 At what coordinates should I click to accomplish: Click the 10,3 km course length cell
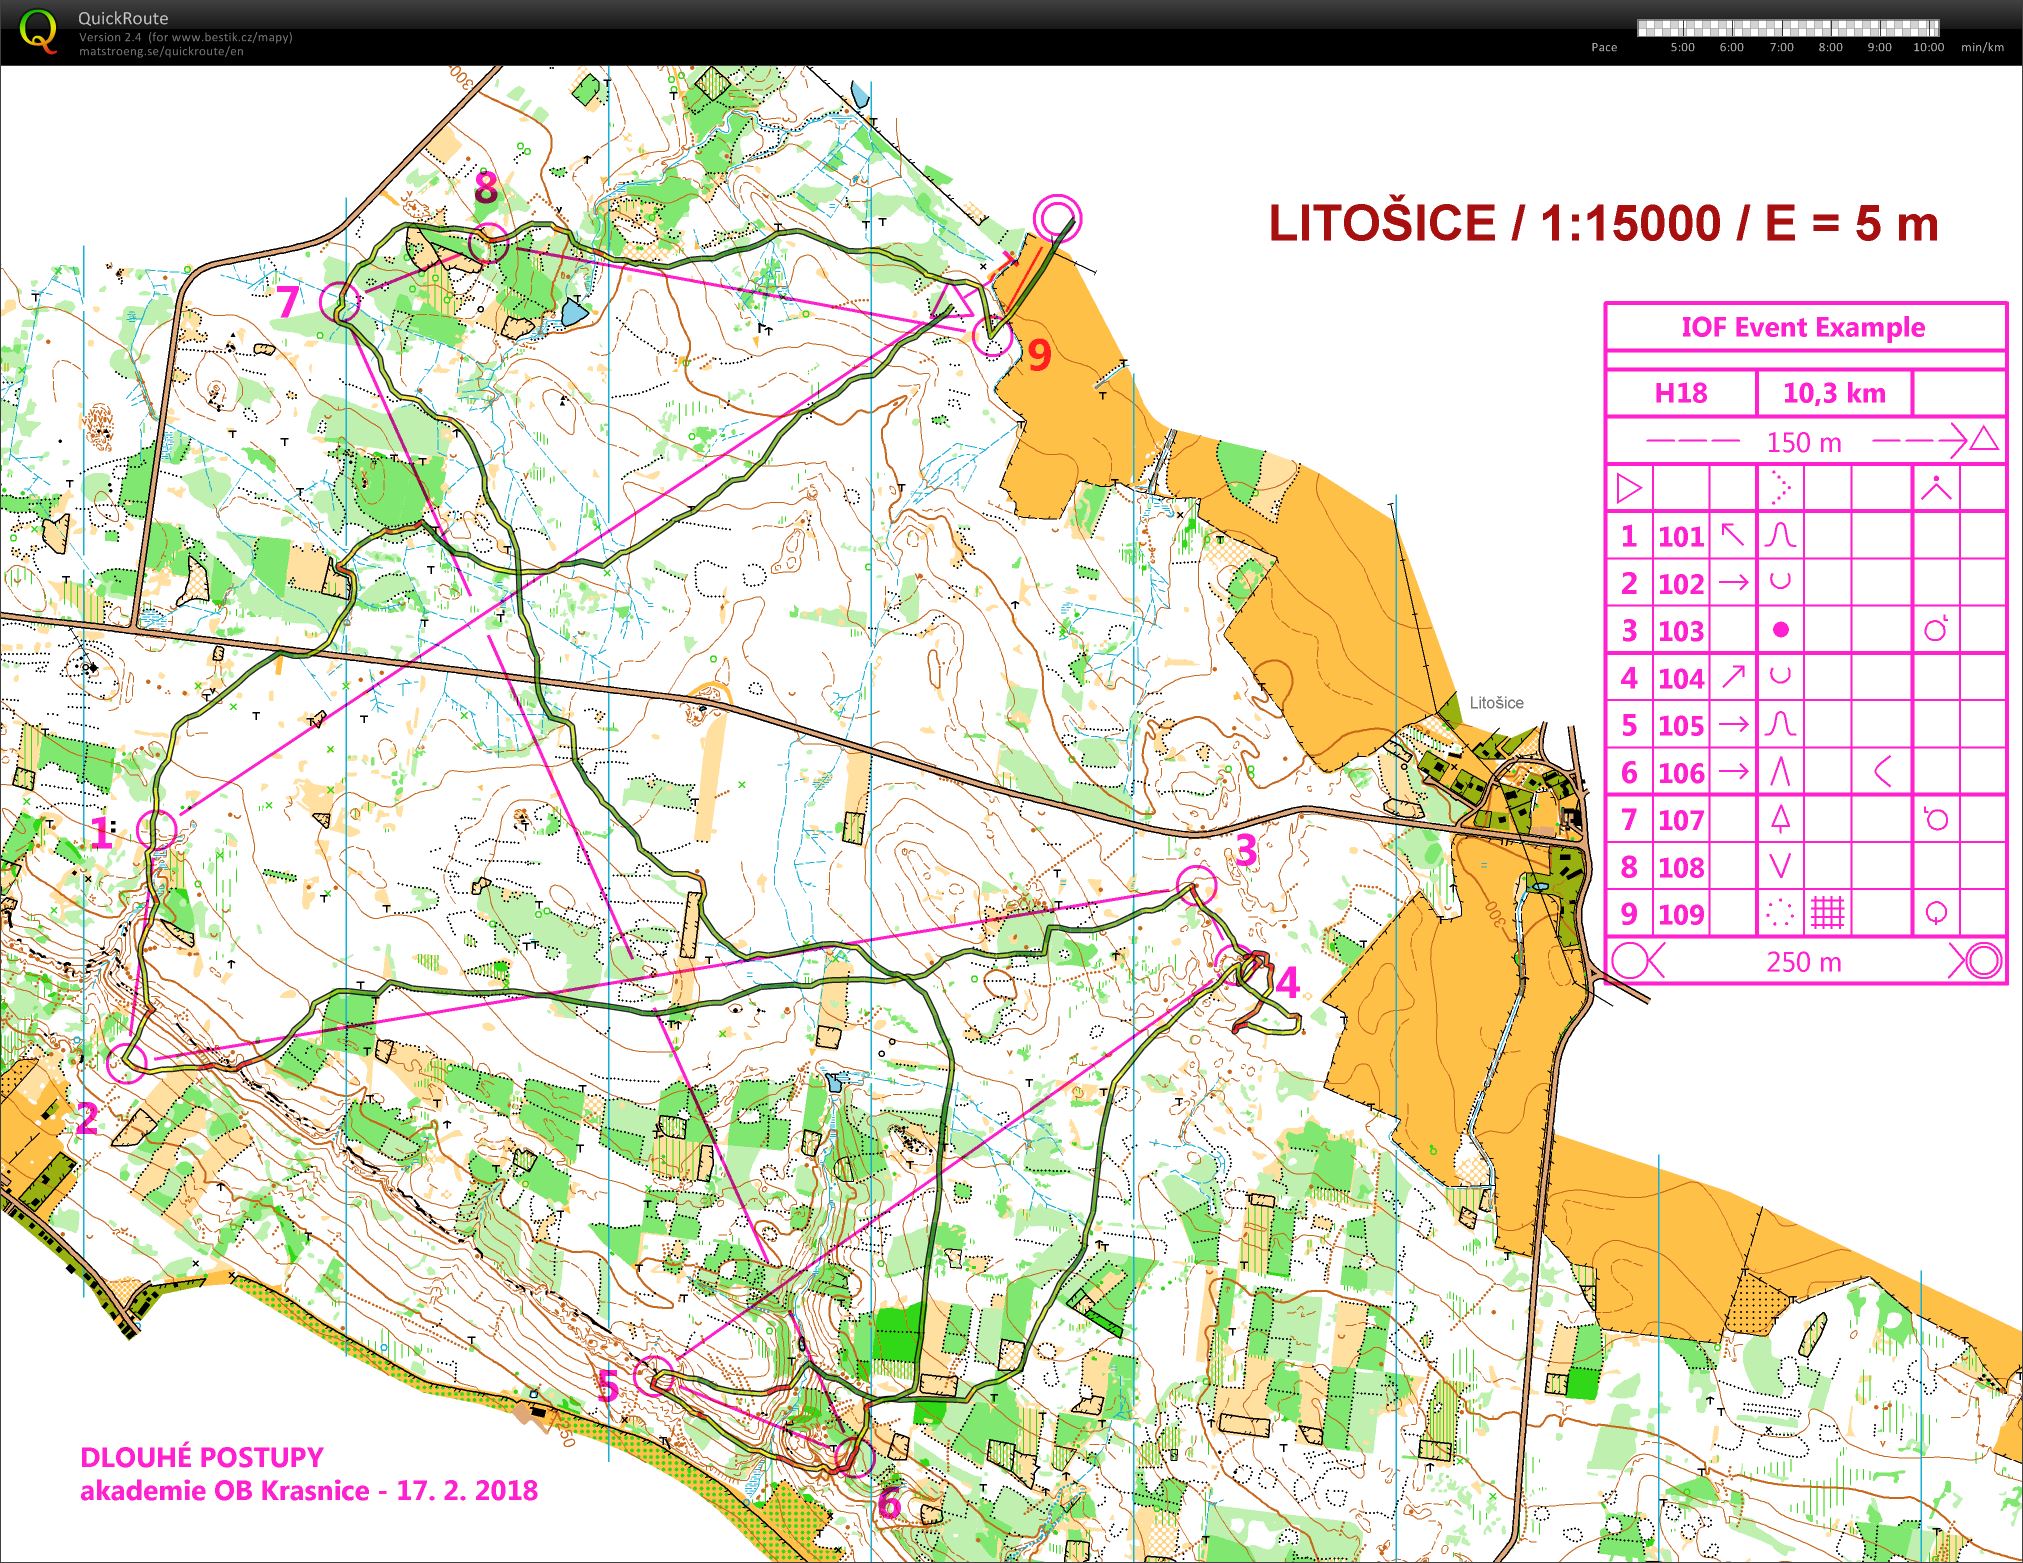pos(1834,393)
